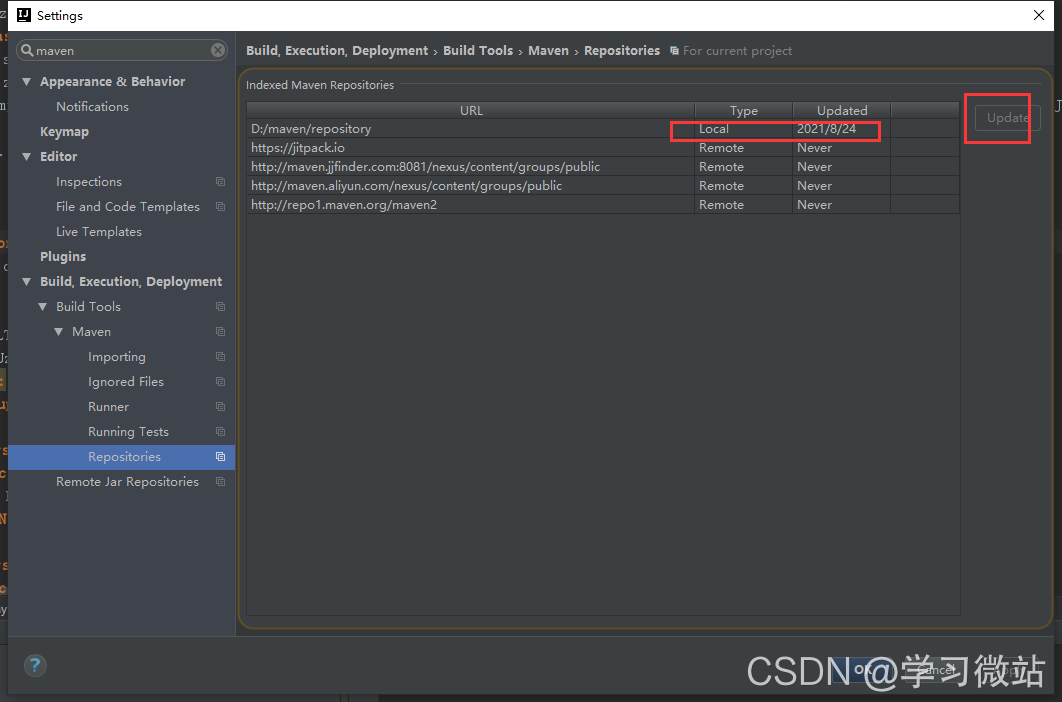The width and height of the screenshot is (1062, 702).
Task: Click the project-level icon beside Maven
Action: point(220,331)
